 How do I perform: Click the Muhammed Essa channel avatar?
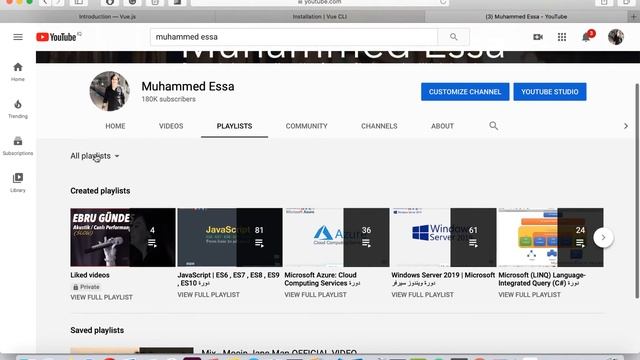click(x=109, y=91)
